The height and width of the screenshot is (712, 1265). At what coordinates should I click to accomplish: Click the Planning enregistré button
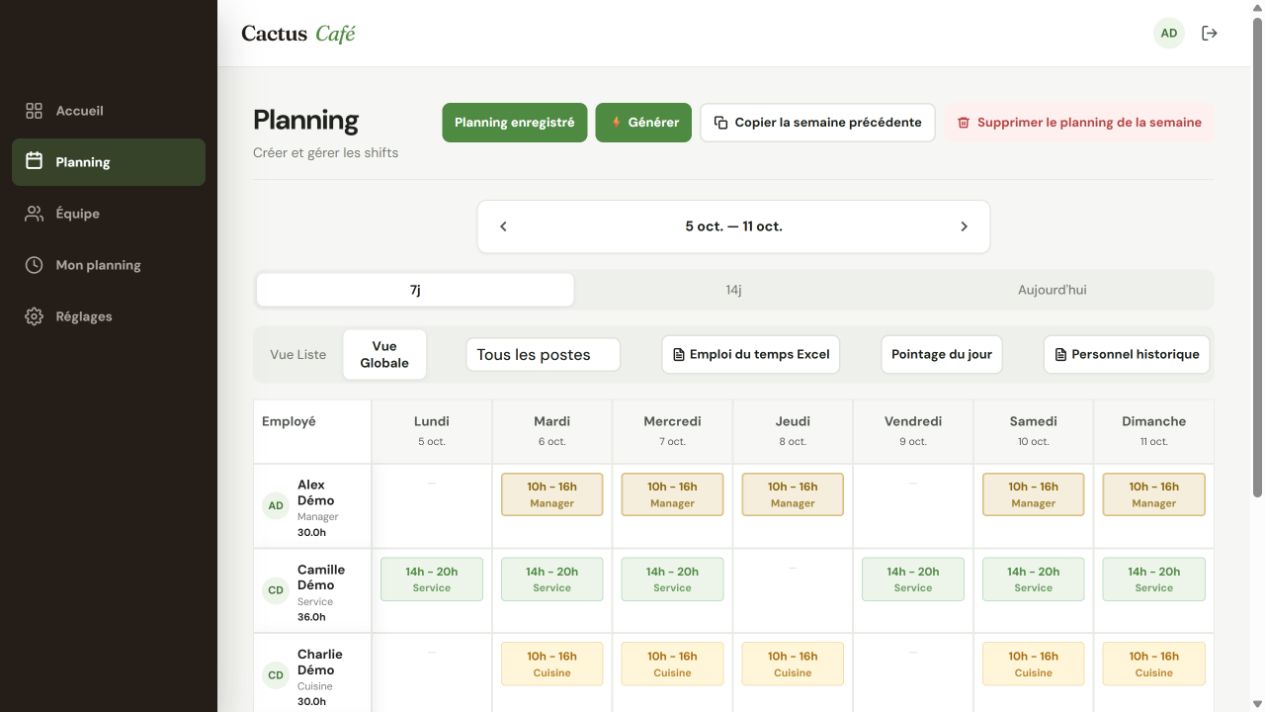point(515,123)
